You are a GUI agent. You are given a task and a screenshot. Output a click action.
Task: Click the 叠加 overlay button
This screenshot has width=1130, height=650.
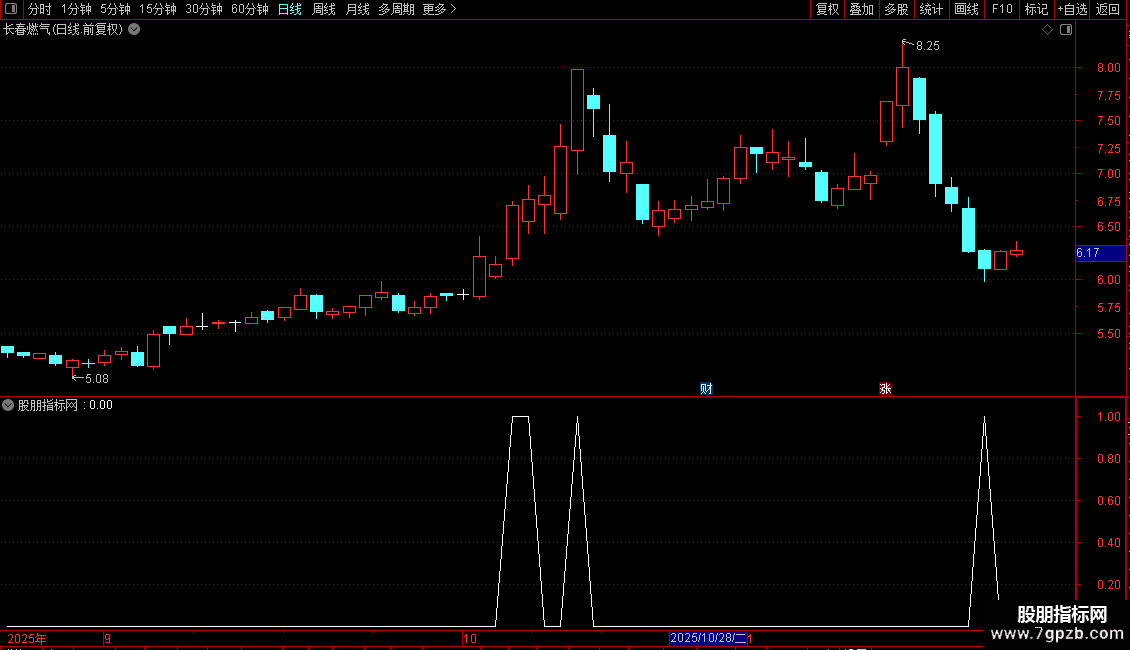pos(861,9)
